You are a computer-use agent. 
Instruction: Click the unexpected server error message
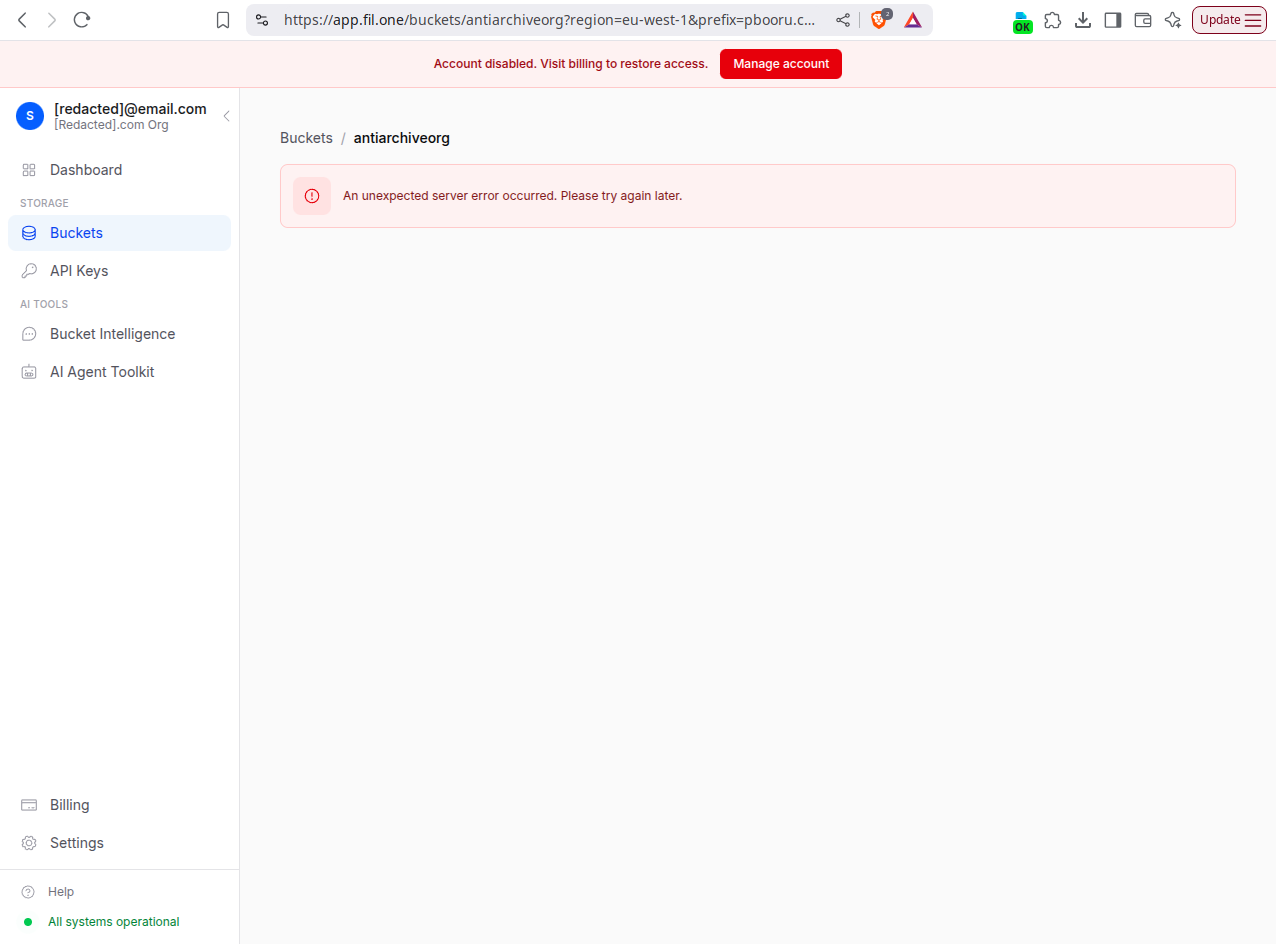coord(512,196)
